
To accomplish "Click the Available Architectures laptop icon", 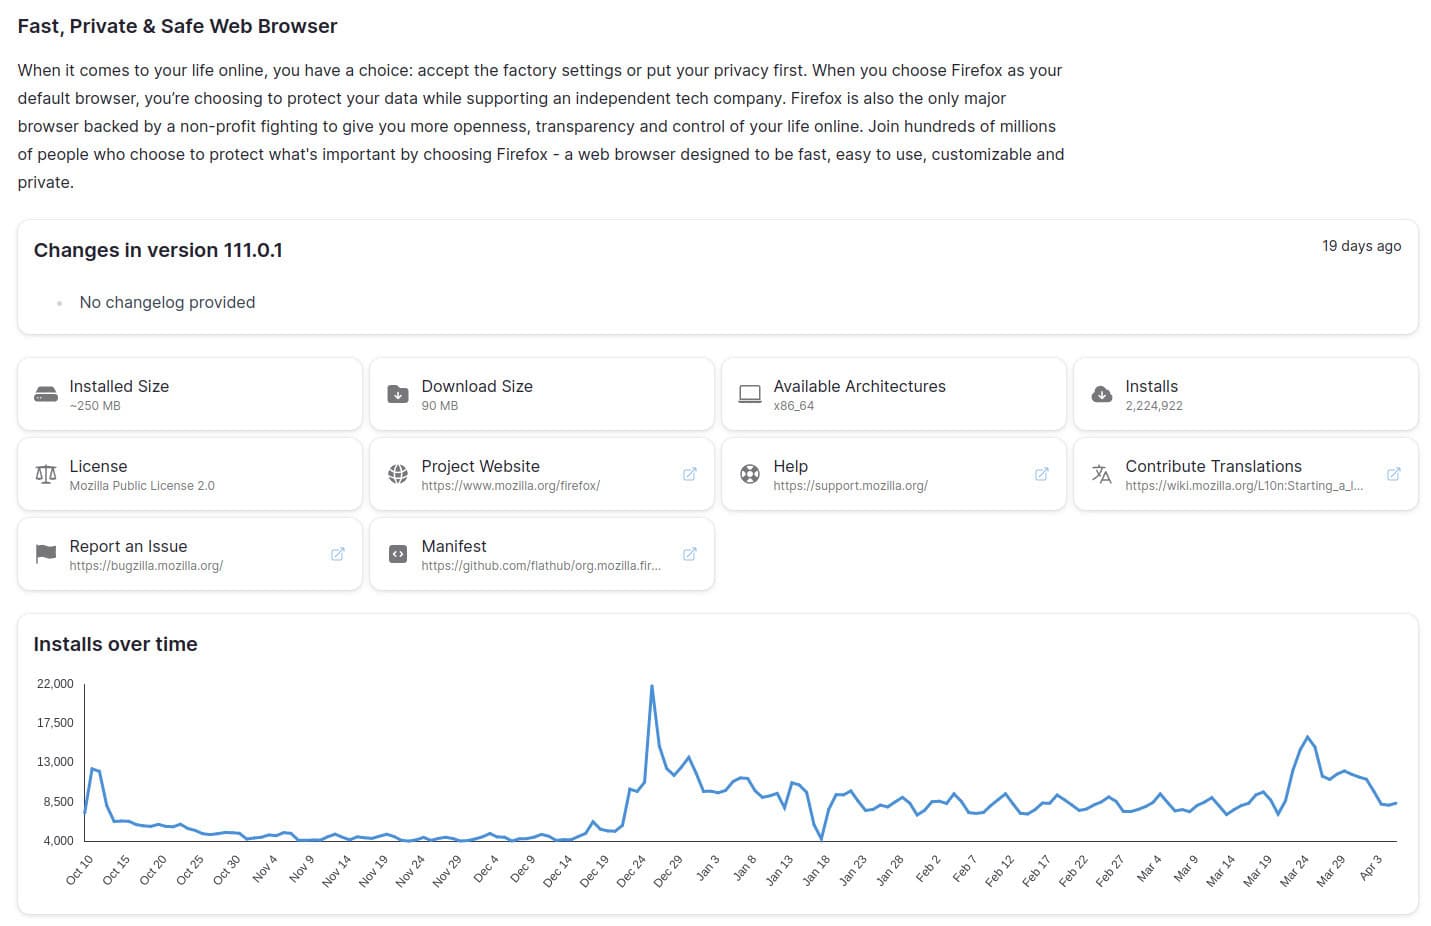I will (750, 394).
